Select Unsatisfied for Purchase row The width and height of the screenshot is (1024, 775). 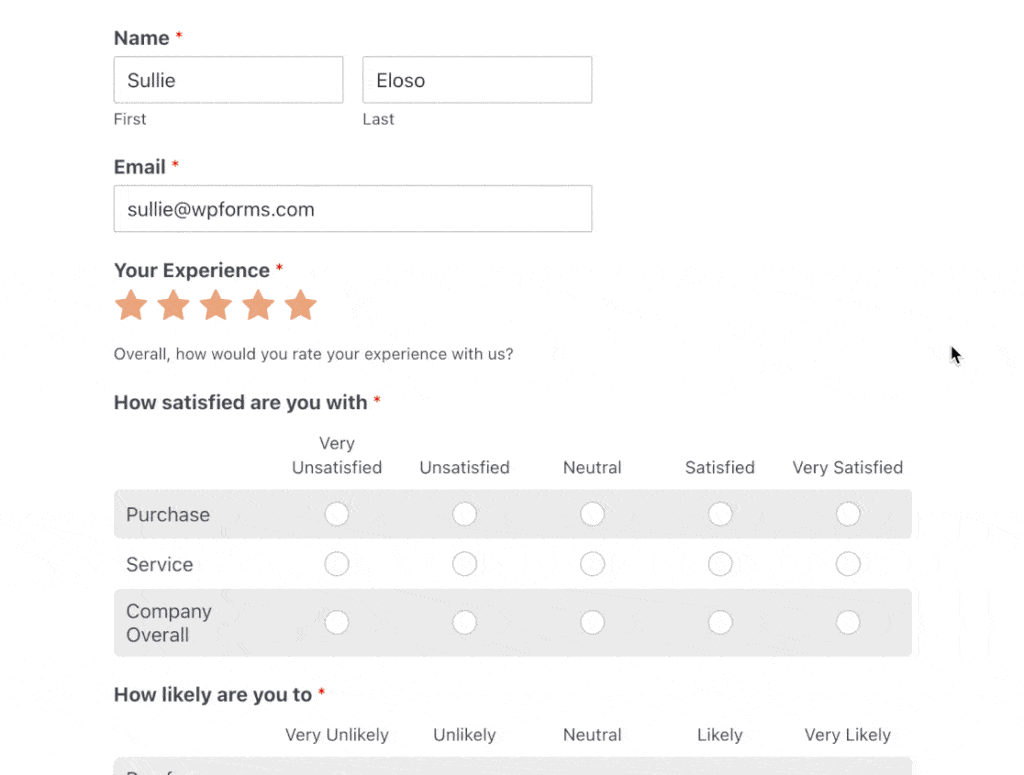pyautogui.click(x=464, y=514)
